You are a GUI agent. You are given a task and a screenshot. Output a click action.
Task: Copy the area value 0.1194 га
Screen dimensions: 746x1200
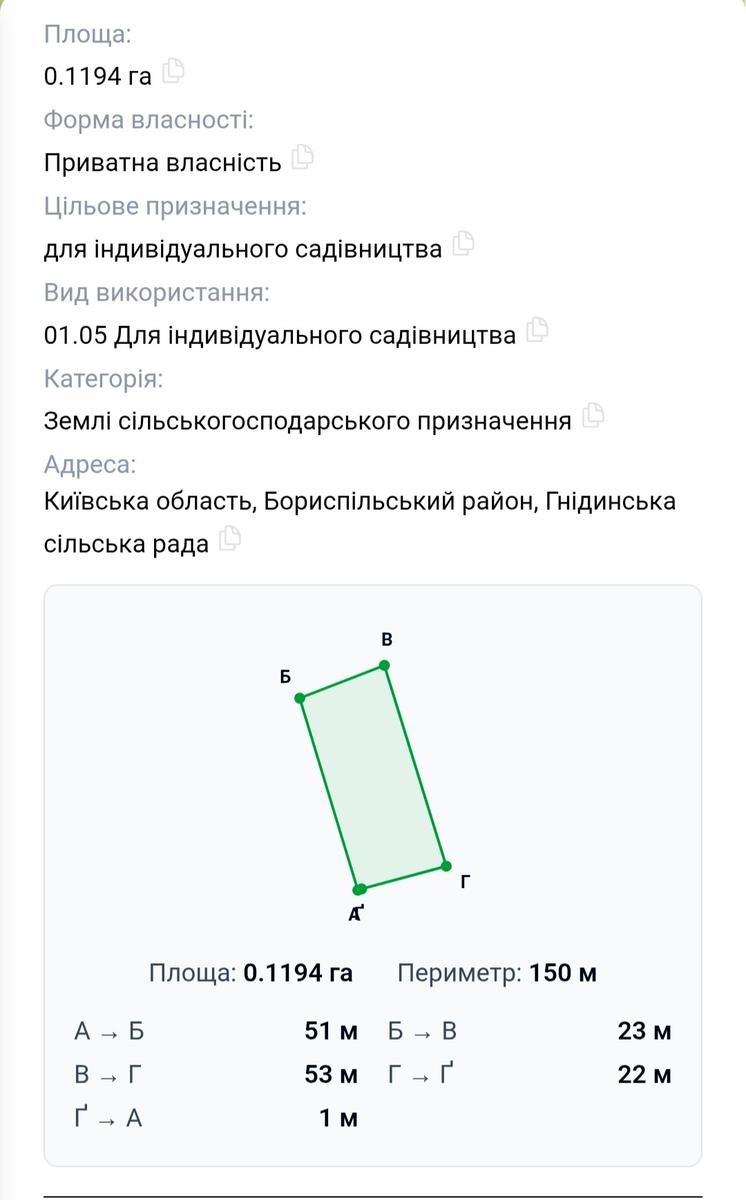pos(173,72)
